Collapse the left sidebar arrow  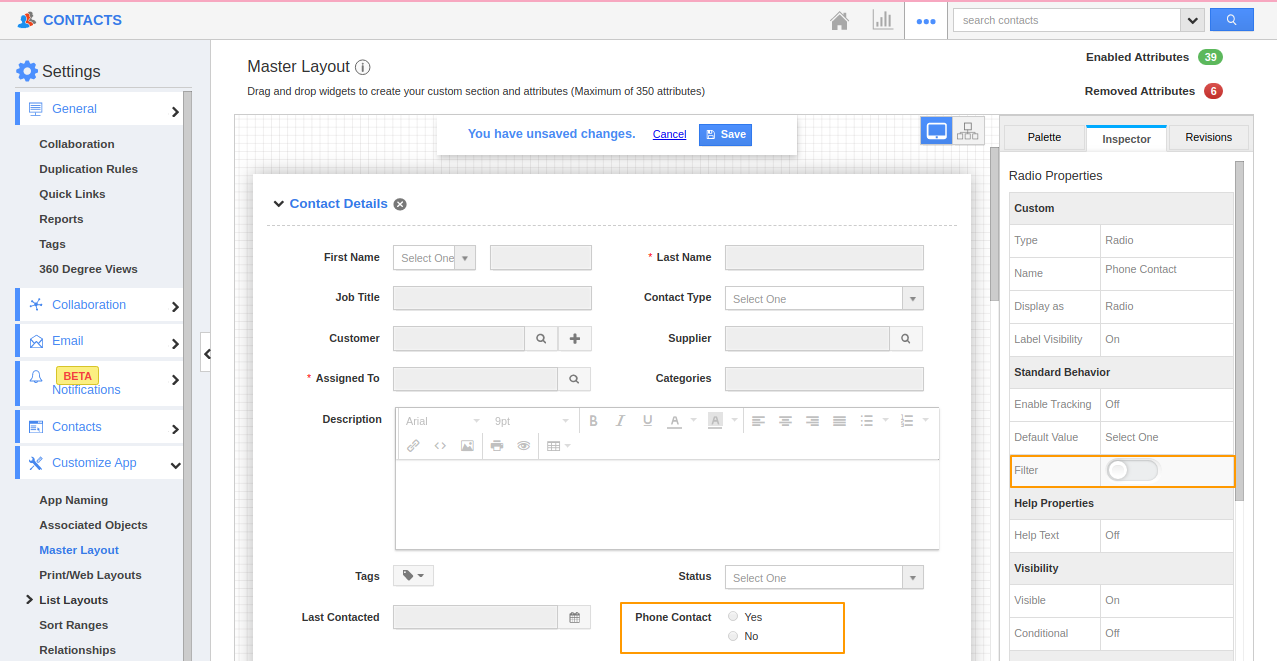(x=206, y=353)
